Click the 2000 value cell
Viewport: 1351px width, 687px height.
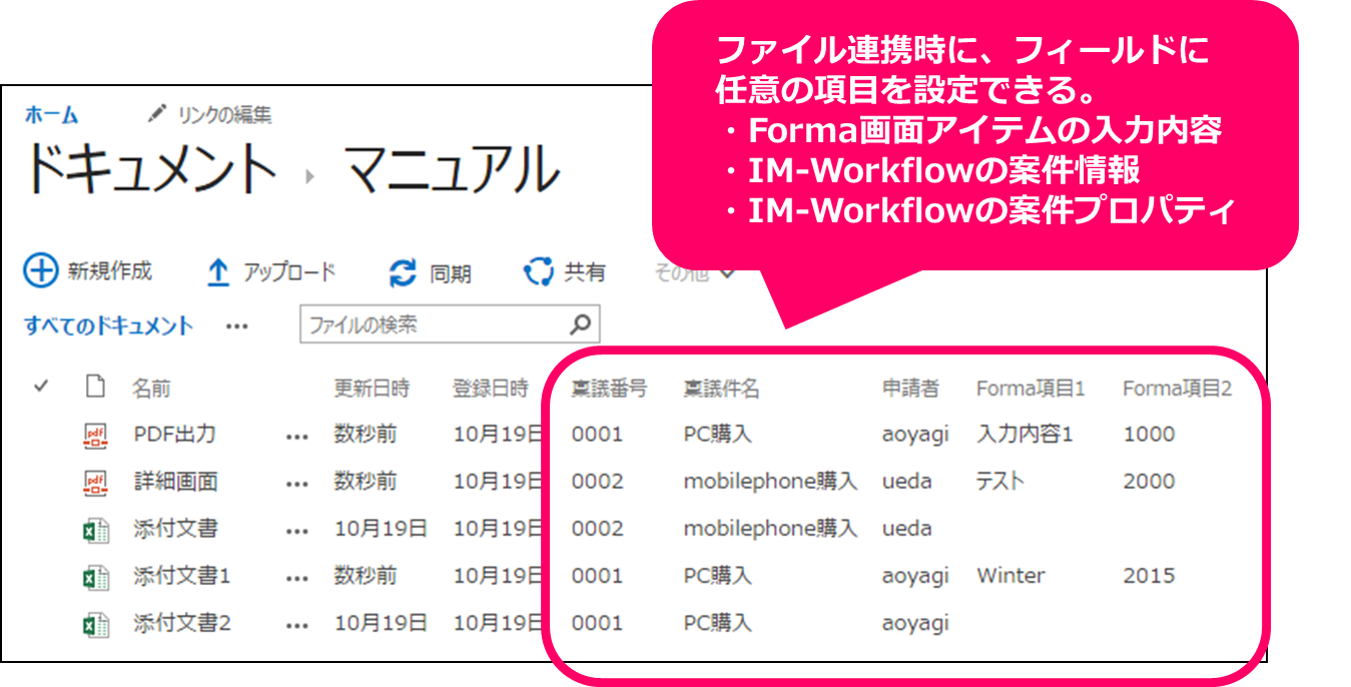point(1149,481)
